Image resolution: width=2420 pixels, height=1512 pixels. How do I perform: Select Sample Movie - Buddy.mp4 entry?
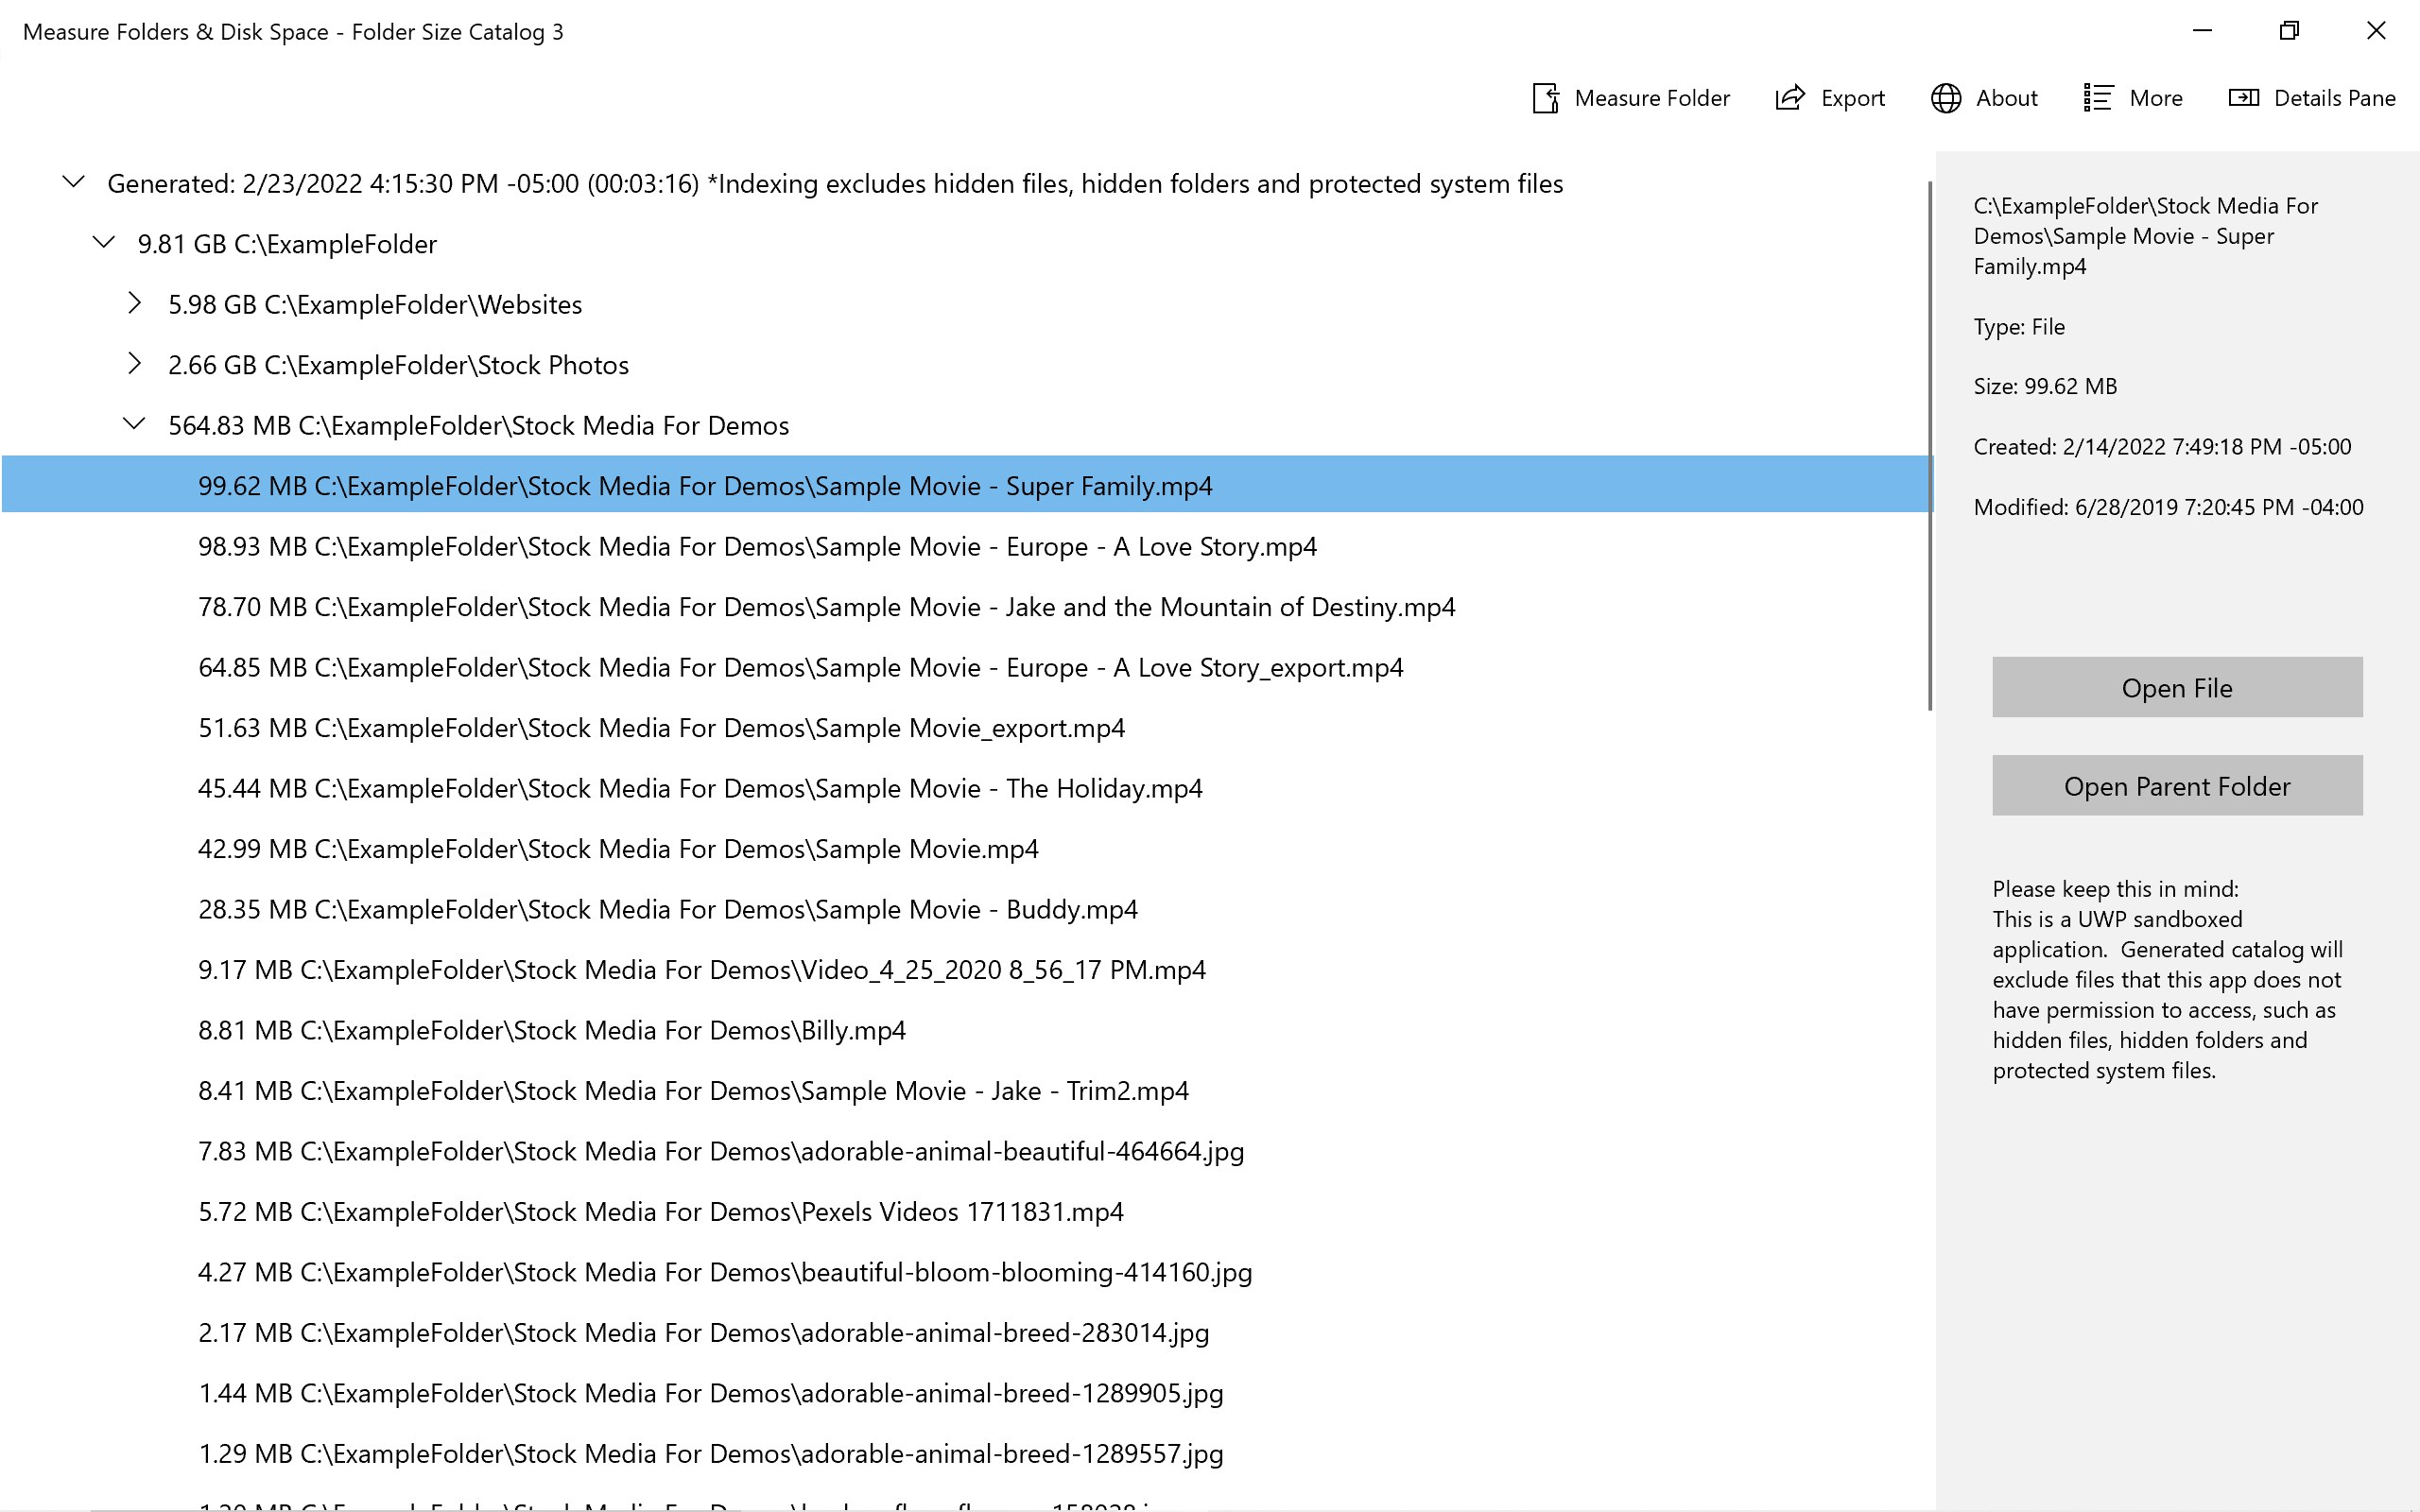coord(667,910)
